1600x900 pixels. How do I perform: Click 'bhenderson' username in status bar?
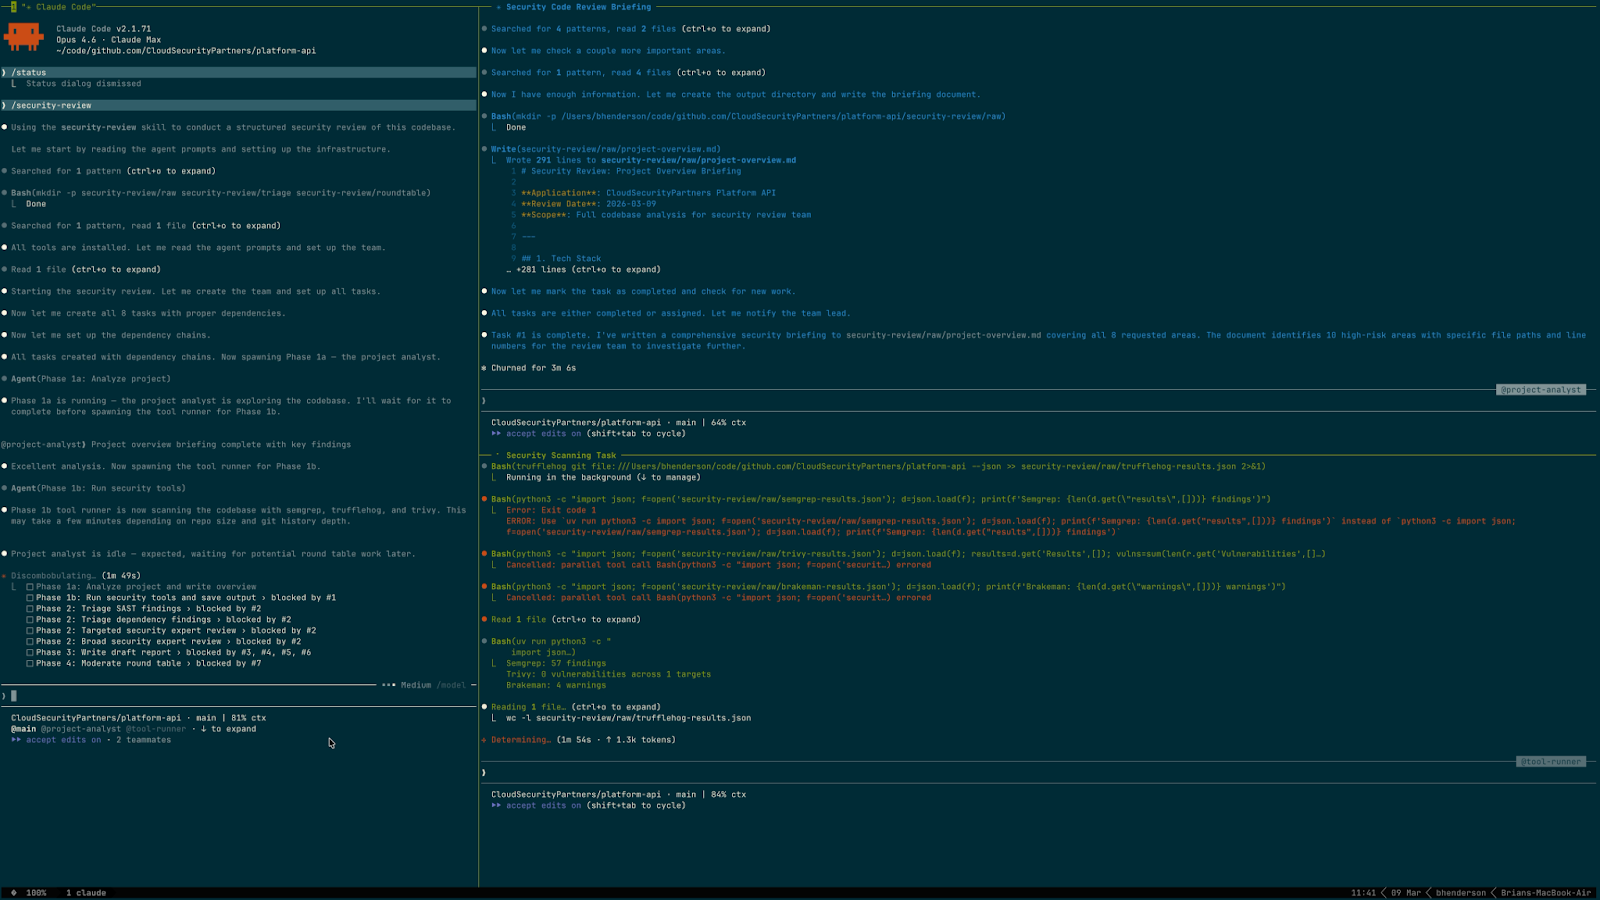(x=1461, y=893)
